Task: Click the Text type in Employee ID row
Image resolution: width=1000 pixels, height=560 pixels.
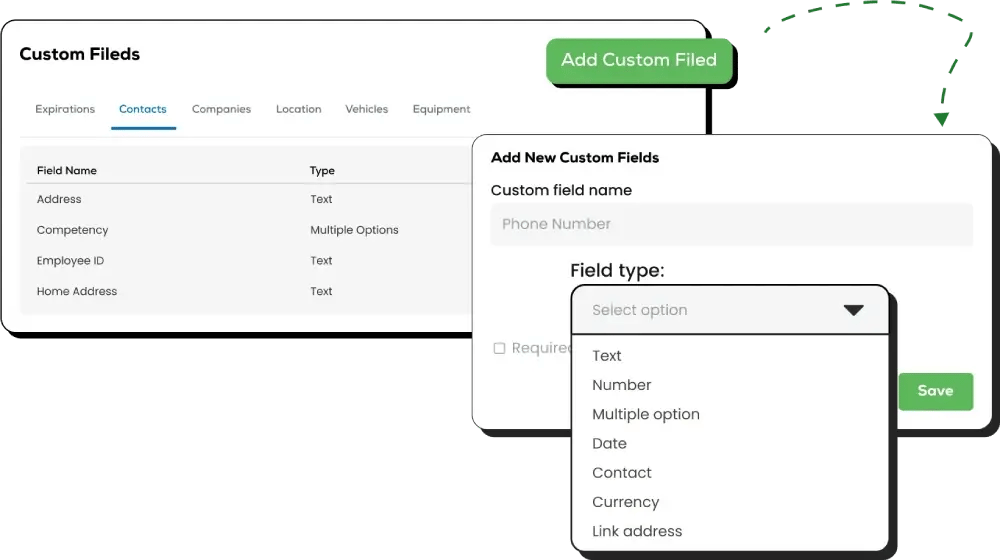Action: (x=321, y=260)
